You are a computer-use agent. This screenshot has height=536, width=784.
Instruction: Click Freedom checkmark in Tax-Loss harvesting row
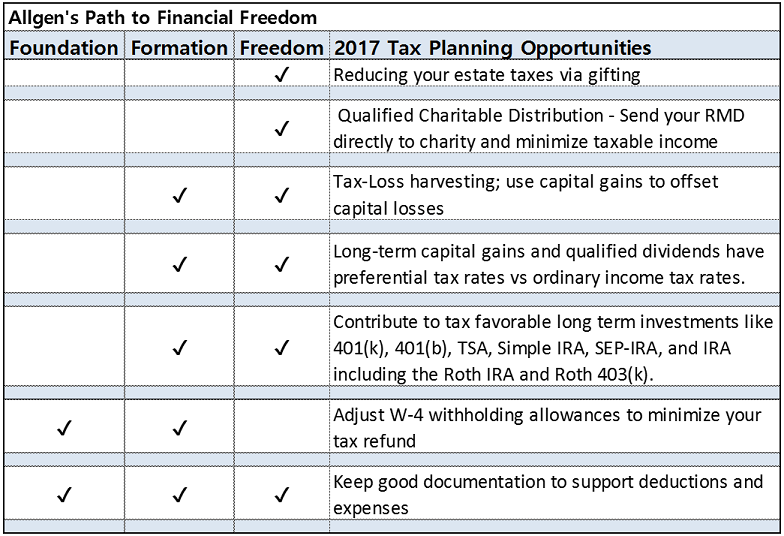(281, 196)
